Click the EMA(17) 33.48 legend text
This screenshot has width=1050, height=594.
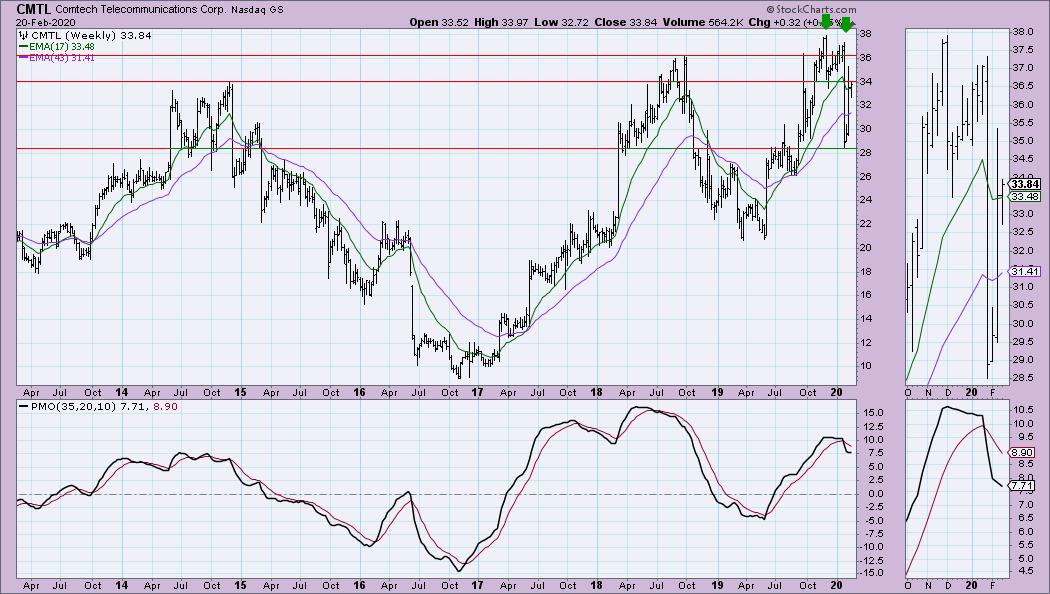click(61, 47)
